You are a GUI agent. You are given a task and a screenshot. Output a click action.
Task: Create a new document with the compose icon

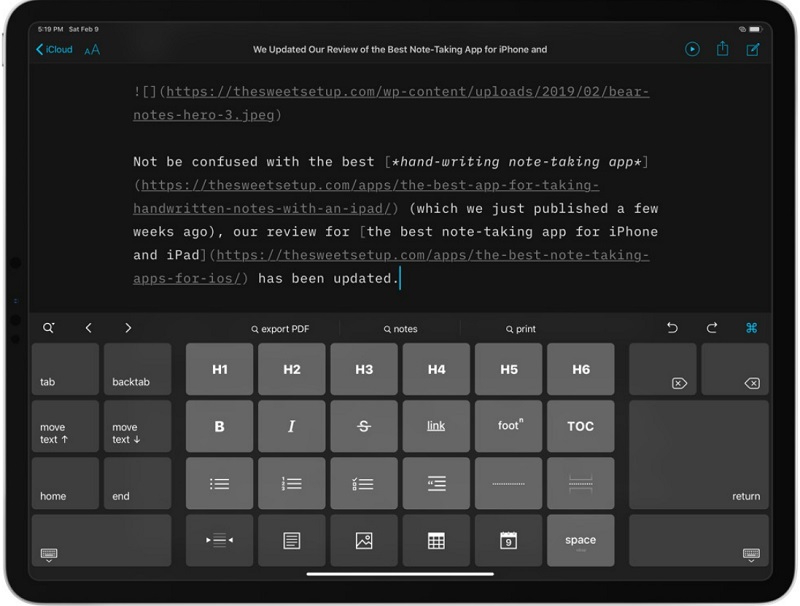[x=753, y=49]
